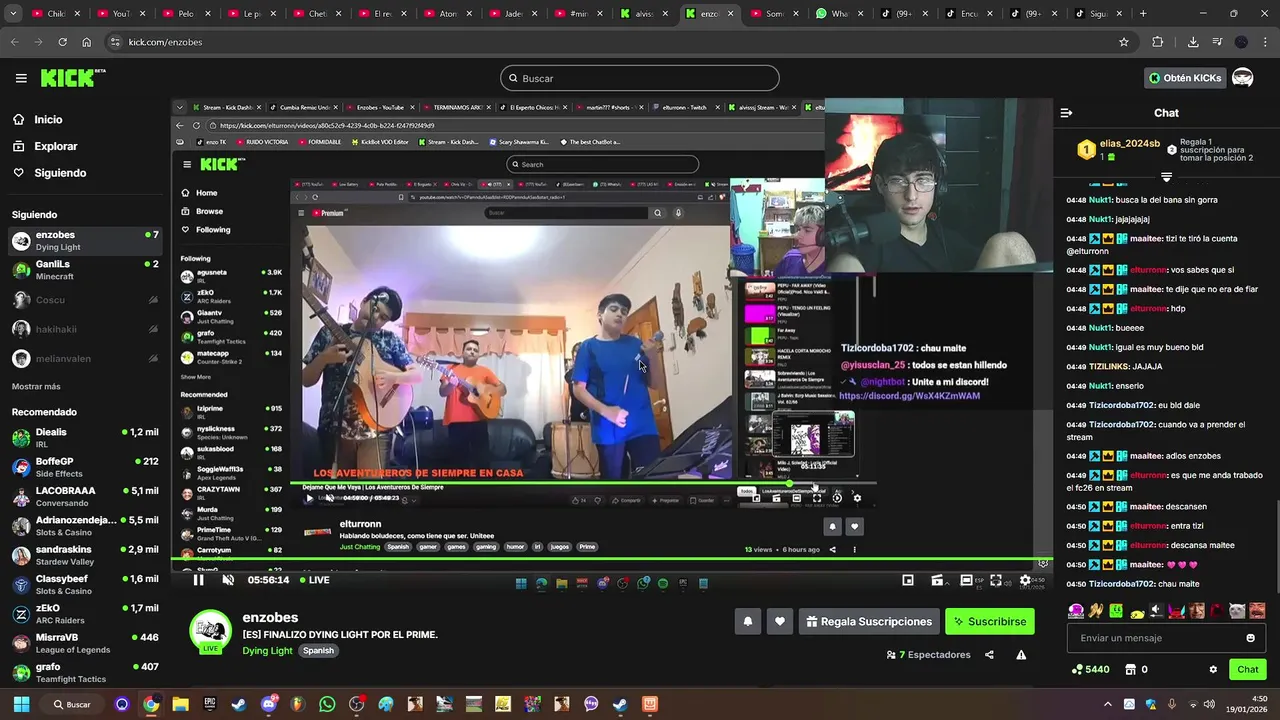Toggle the notification bell for enzobes
The width and height of the screenshot is (1280, 720).
[747, 621]
